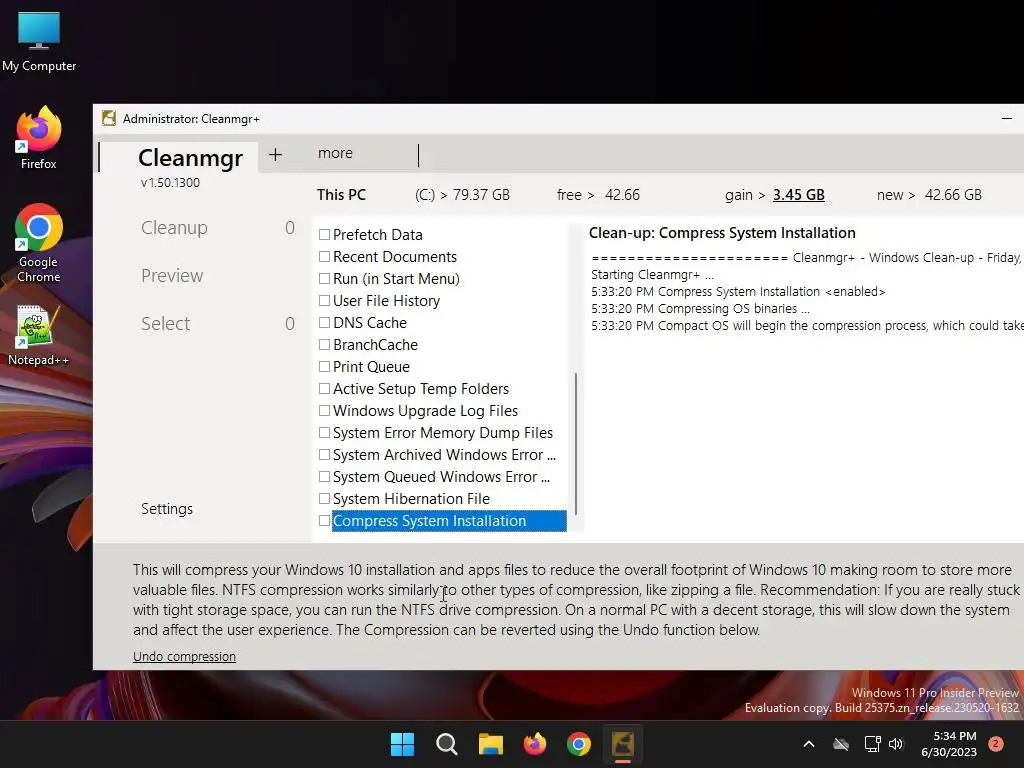This screenshot has width=1024, height=768.
Task: Open the Google Chrome desktop shortcut
Action: point(39,243)
